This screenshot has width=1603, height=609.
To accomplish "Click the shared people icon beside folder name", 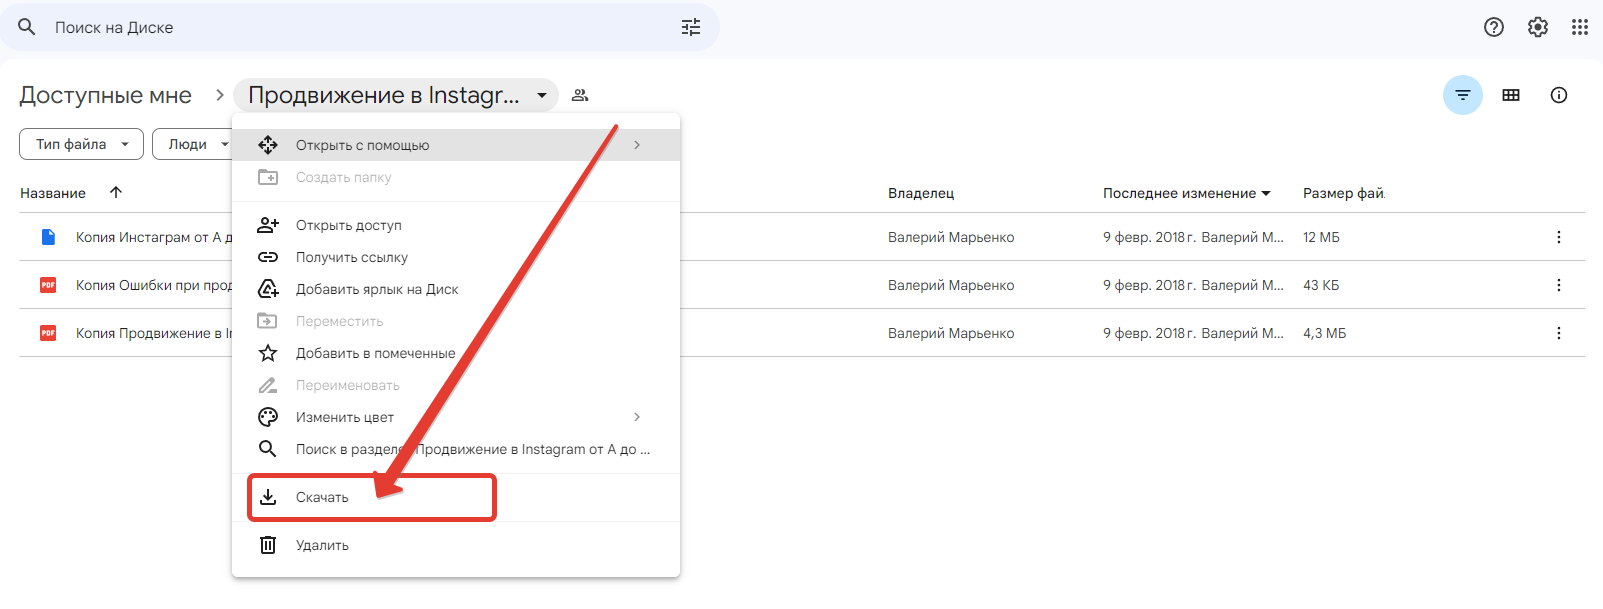I will click(x=580, y=95).
